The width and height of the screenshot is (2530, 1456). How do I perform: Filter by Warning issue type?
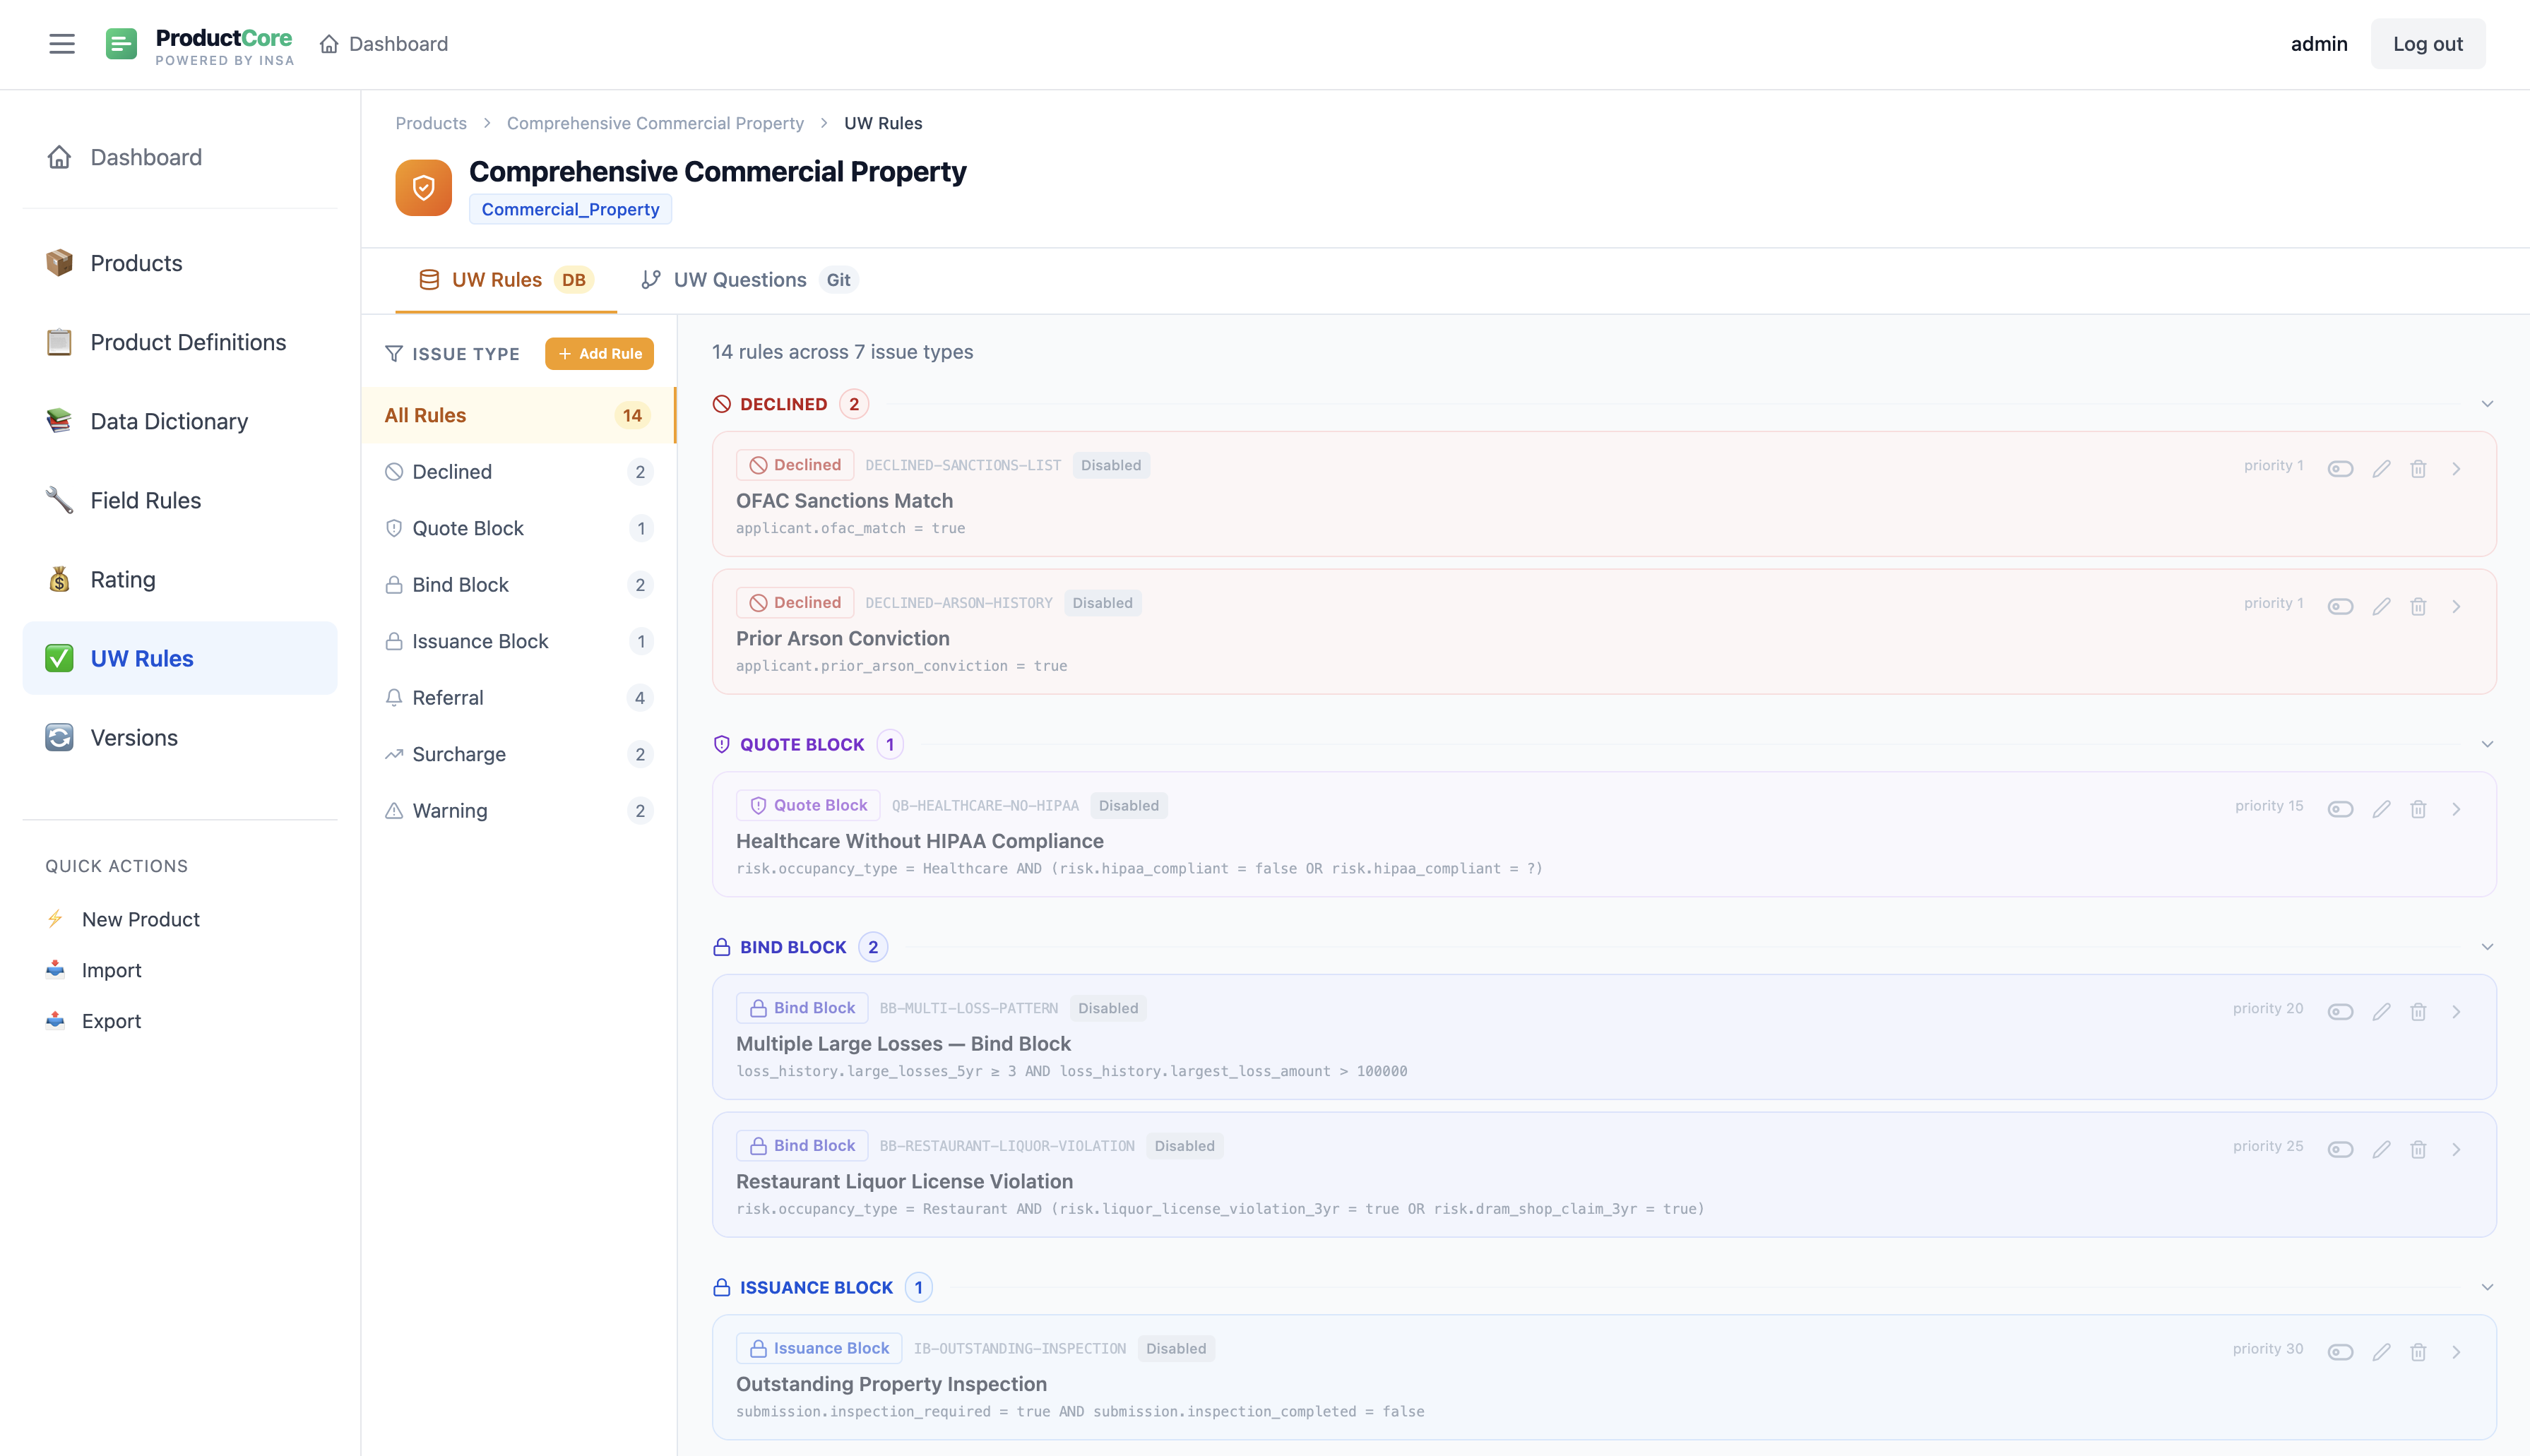pos(518,811)
